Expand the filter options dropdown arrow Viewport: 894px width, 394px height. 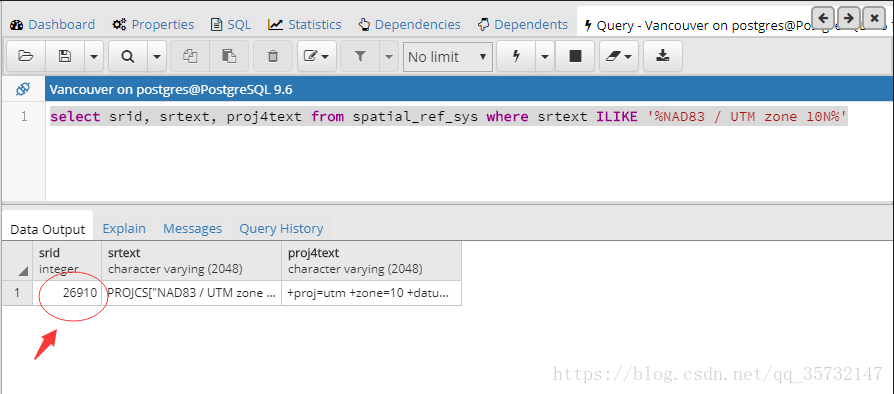389,56
